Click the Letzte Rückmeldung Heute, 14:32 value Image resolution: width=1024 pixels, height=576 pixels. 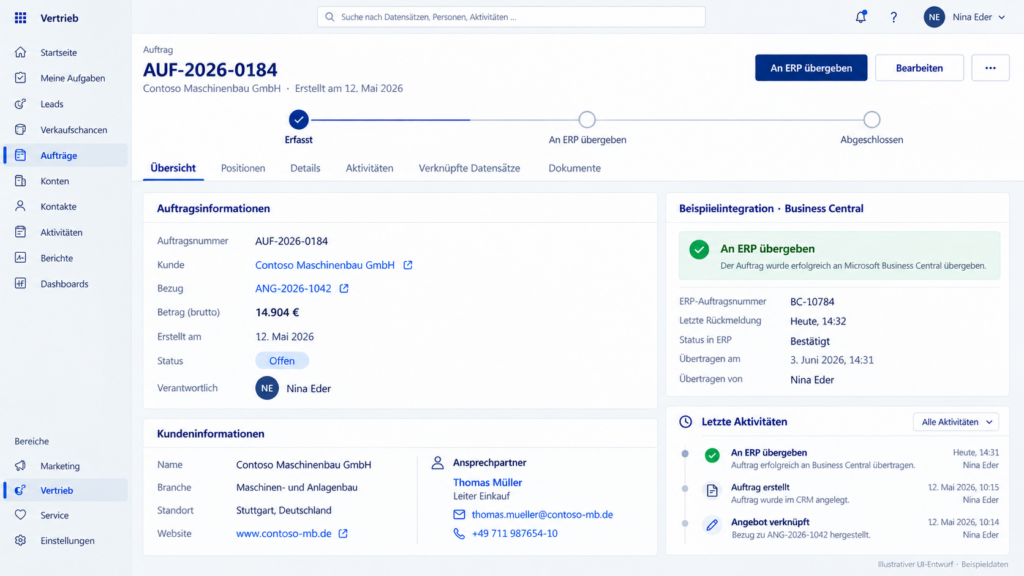click(x=818, y=321)
